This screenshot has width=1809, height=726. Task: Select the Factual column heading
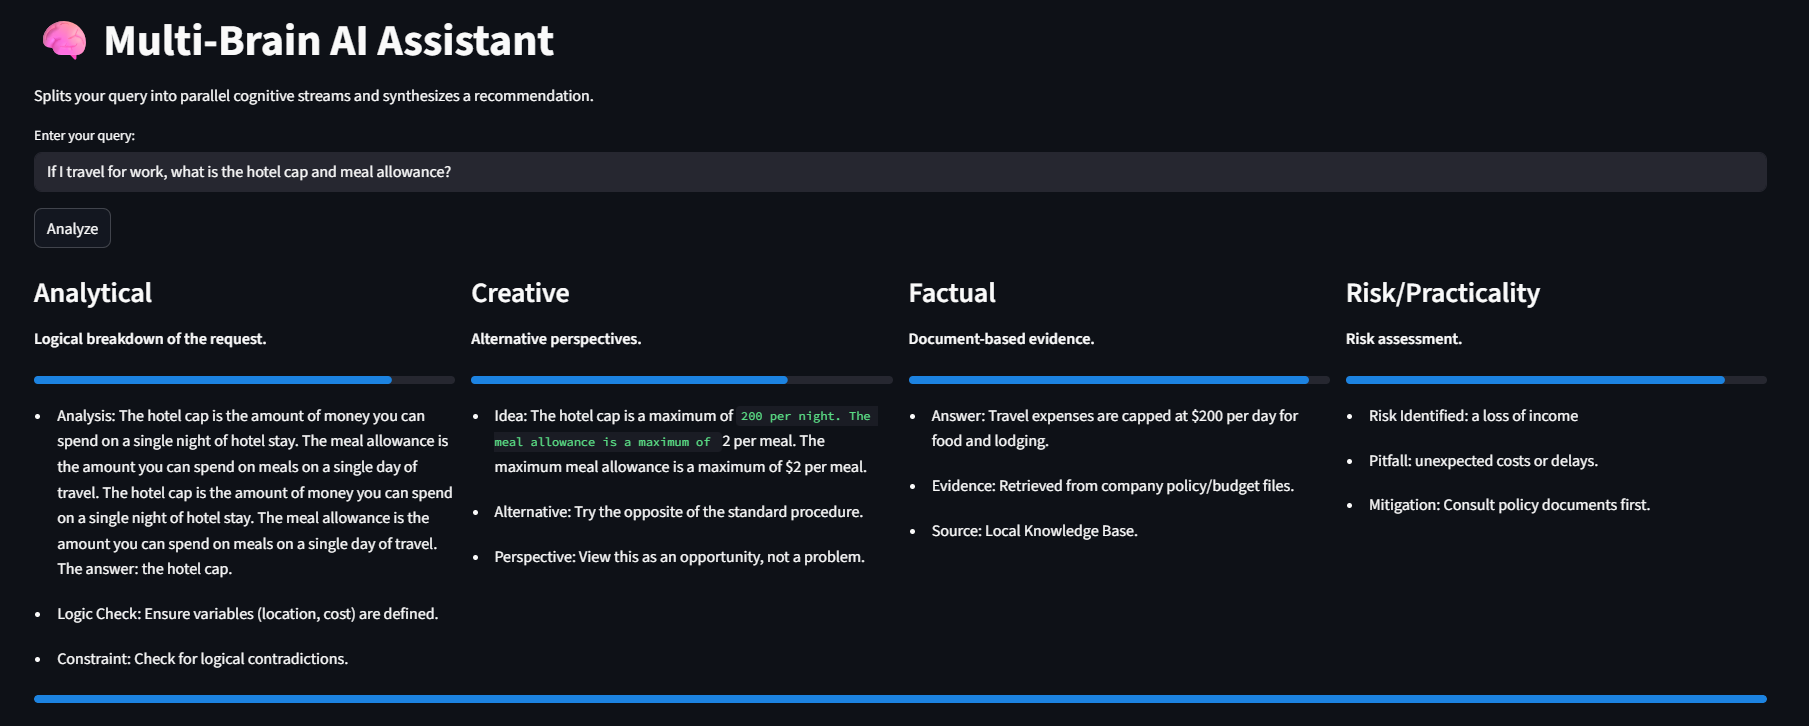[x=952, y=293]
